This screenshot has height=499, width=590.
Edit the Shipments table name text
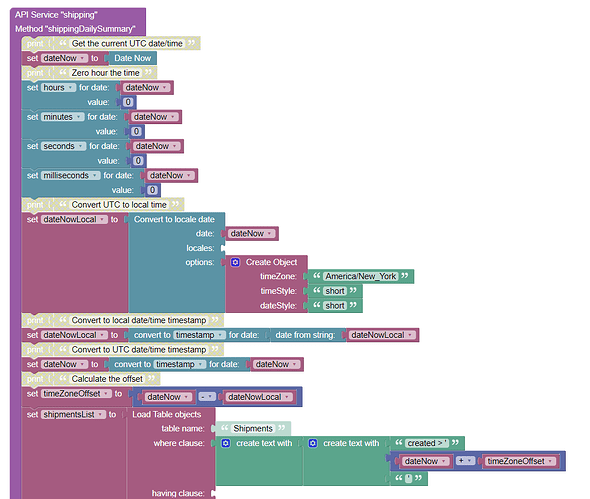pyautogui.click(x=253, y=429)
